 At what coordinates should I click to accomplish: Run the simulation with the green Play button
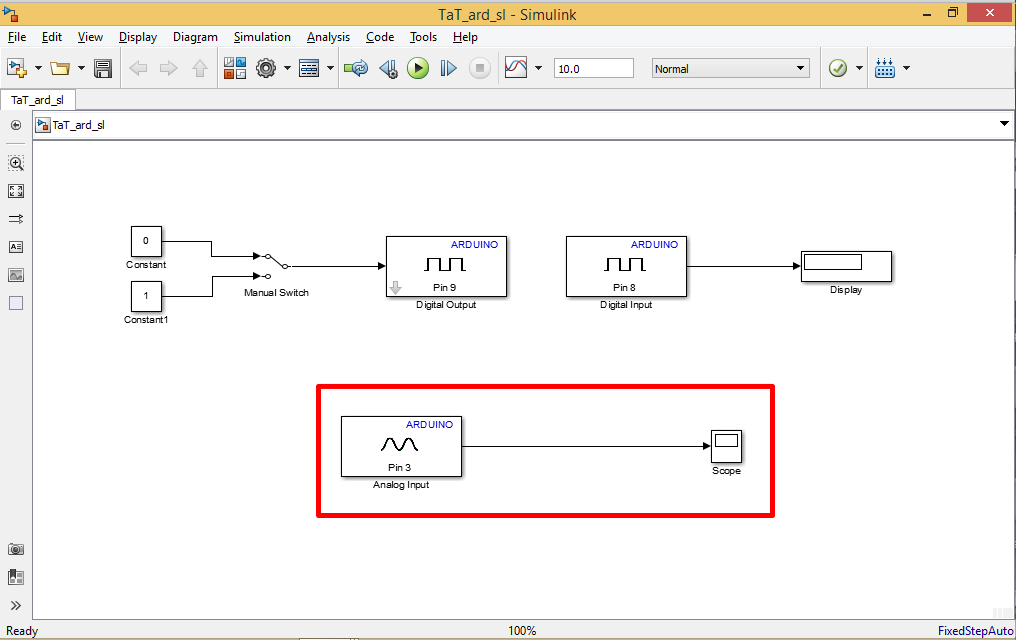click(418, 68)
